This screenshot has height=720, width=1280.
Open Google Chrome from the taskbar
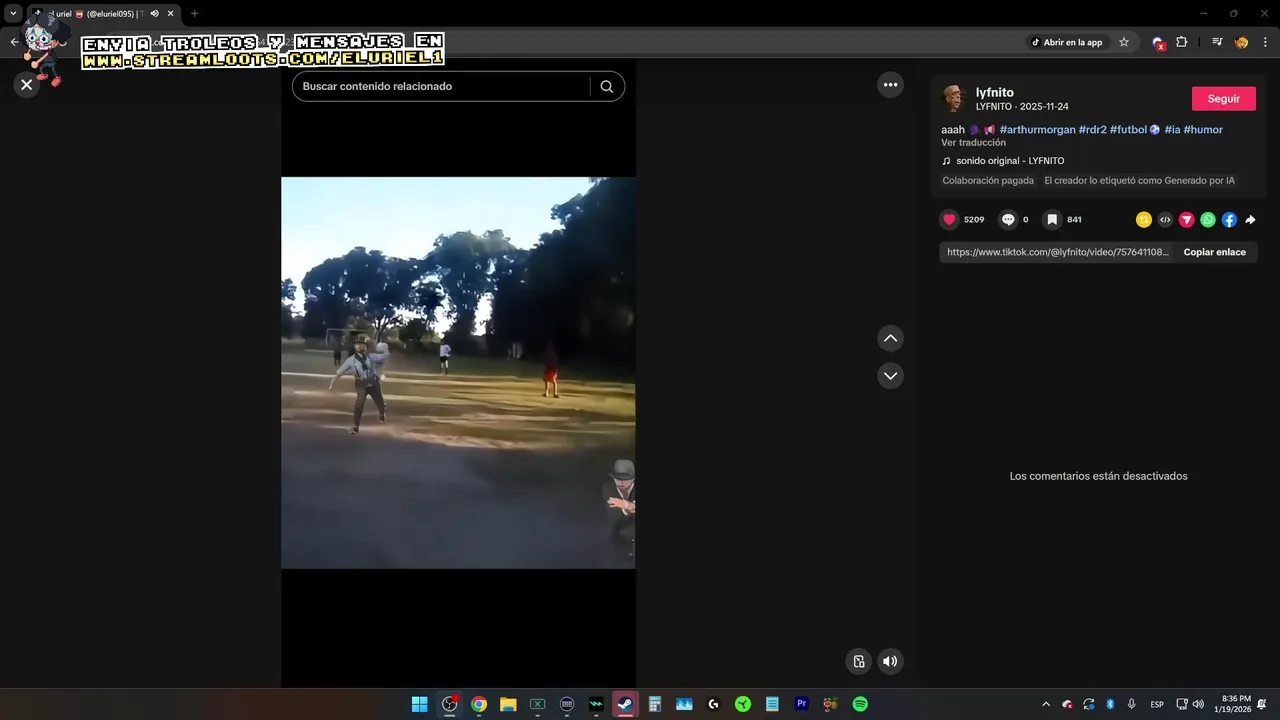click(x=479, y=704)
